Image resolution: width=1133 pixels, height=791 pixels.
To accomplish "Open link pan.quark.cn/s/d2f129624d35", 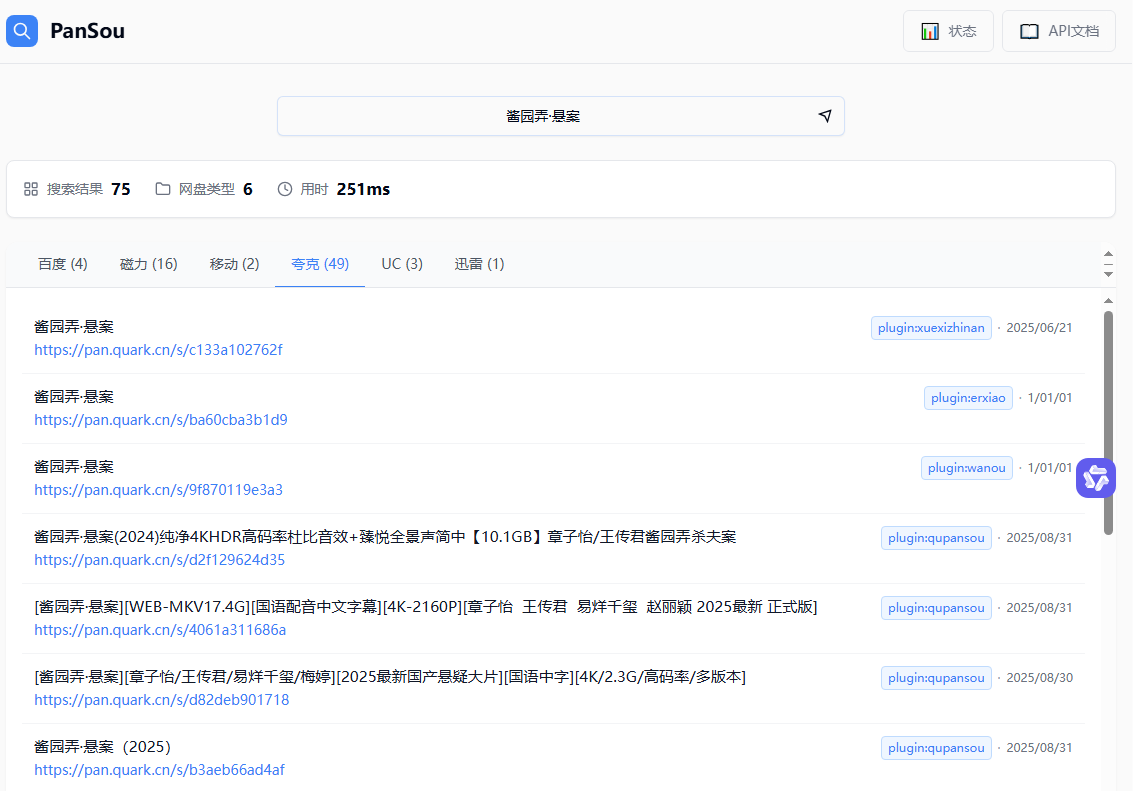I will 160,561.
